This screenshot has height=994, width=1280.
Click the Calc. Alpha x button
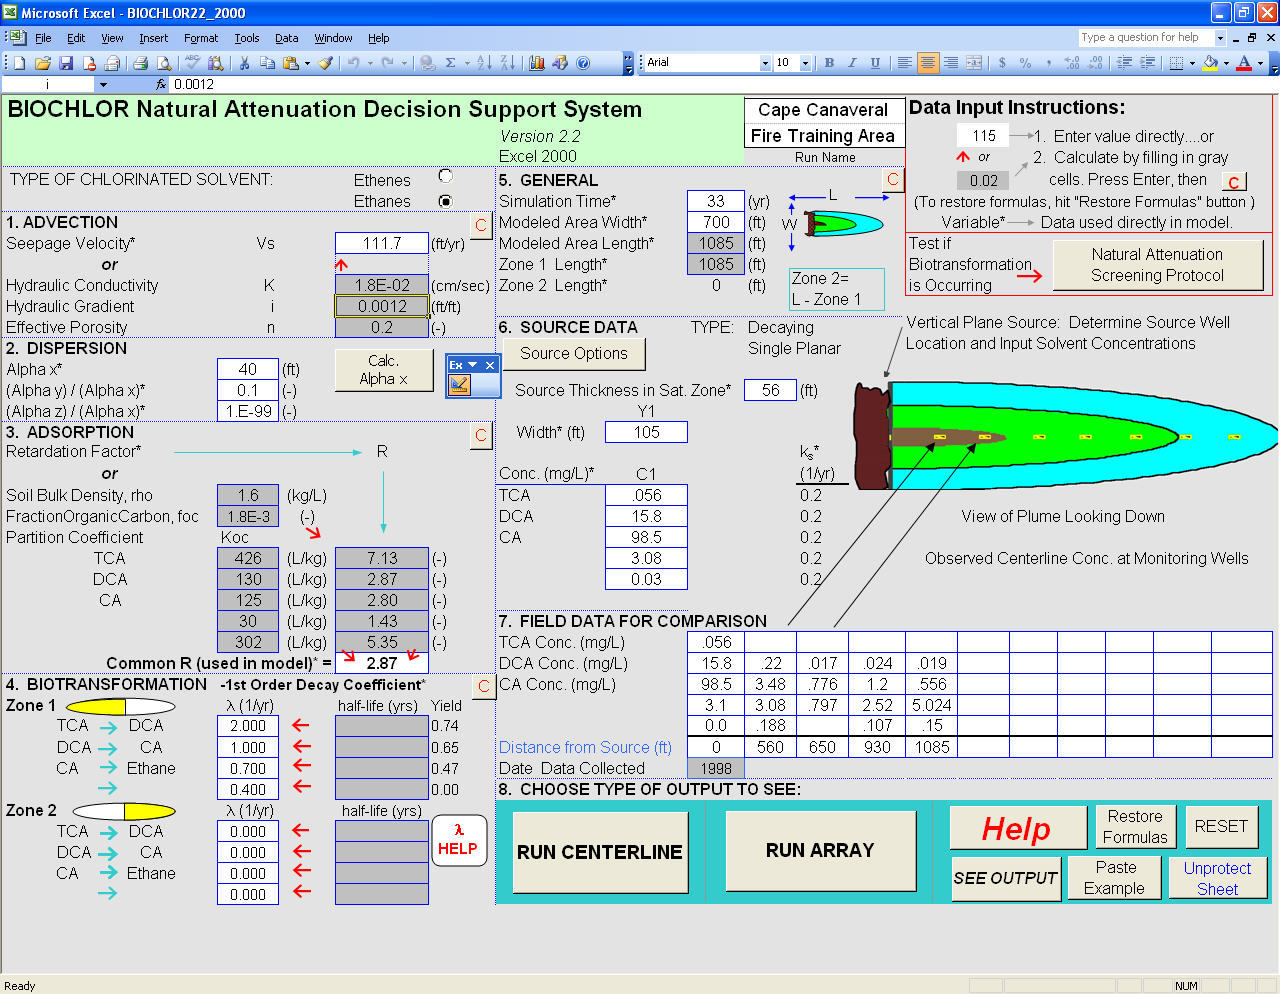[x=384, y=370]
